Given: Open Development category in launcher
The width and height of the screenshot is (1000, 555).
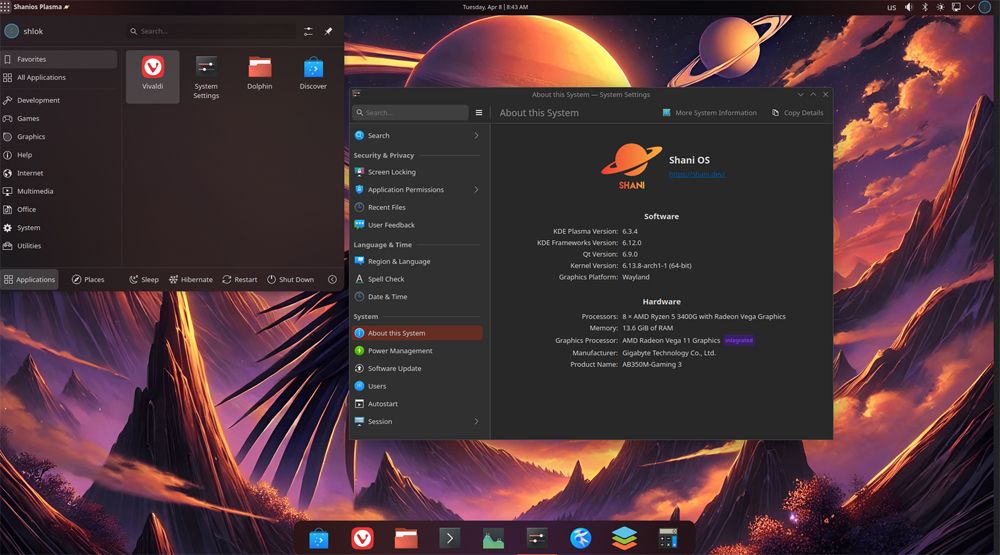Looking at the screenshot, I should [59, 100].
